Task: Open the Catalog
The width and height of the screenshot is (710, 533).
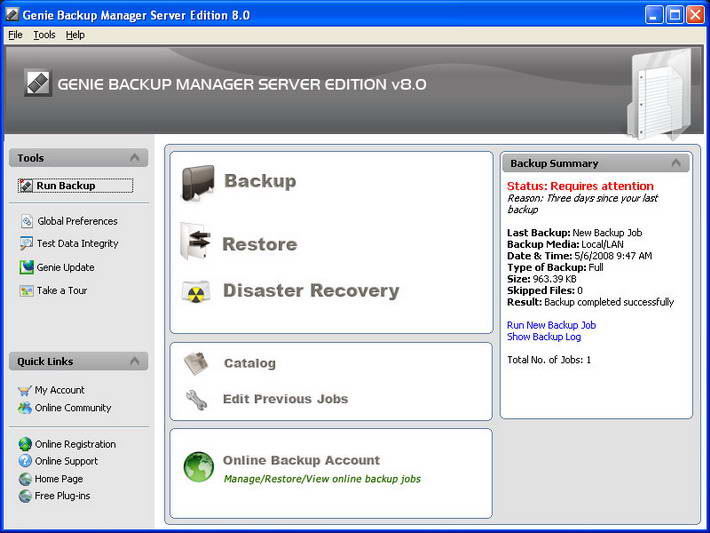Action: point(249,363)
